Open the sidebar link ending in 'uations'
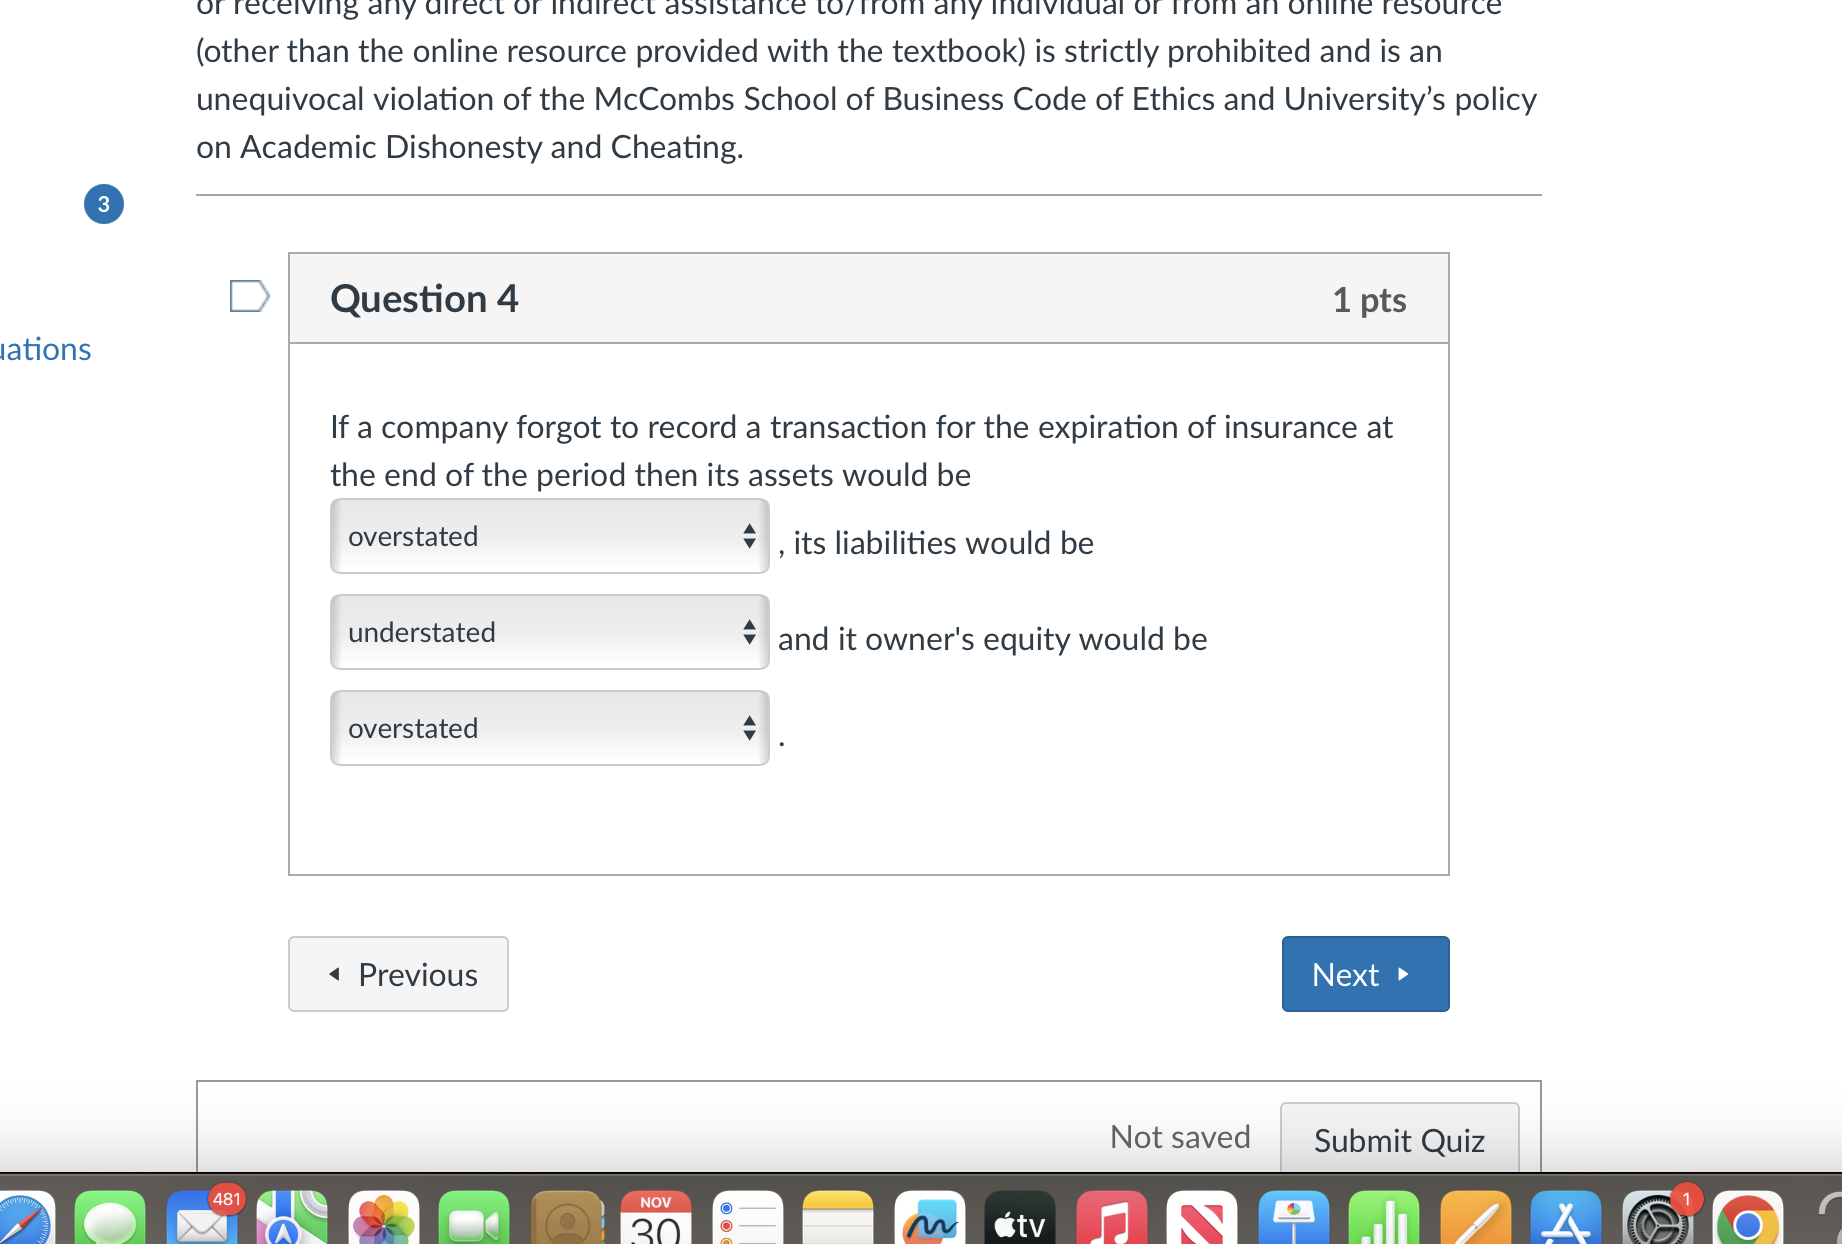This screenshot has width=1842, height=1244. 45,349
